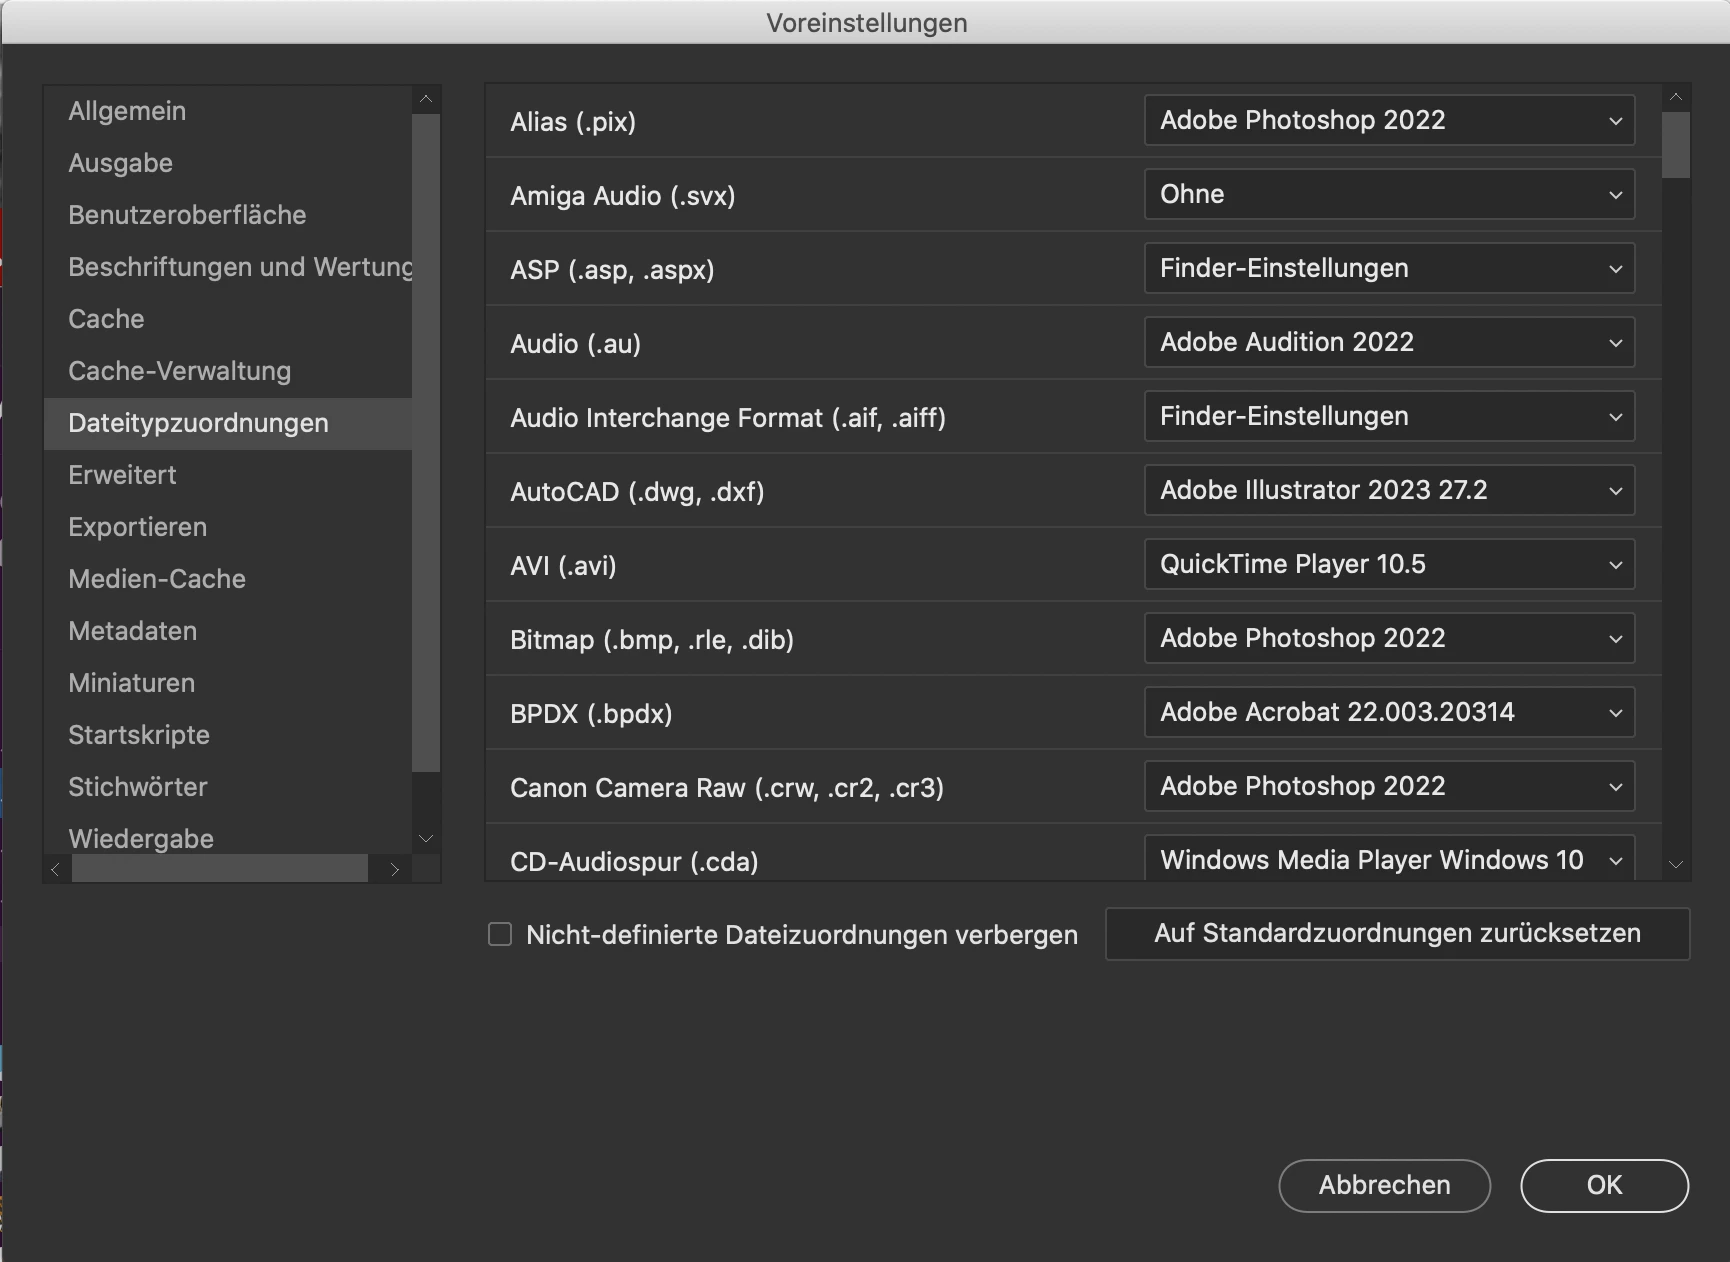Select the Miniaturen category
Screen dimensions: 1730x1262
pyautogui.click(x=228, y=683)
